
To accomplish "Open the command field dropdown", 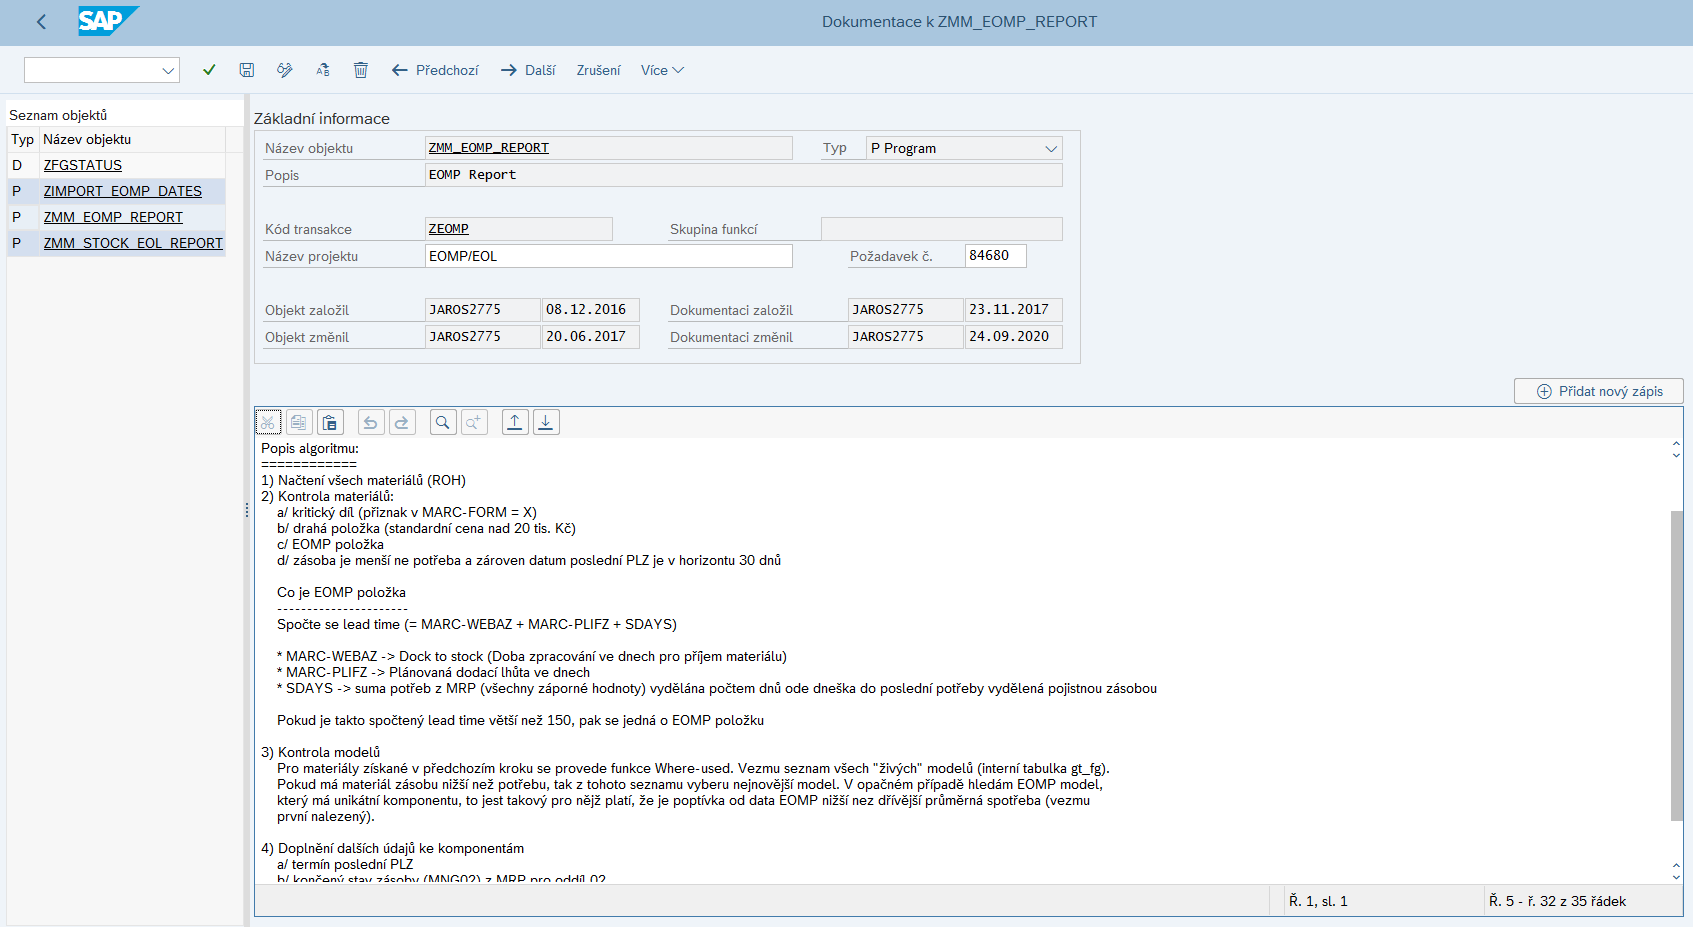I will click(168, 70).
